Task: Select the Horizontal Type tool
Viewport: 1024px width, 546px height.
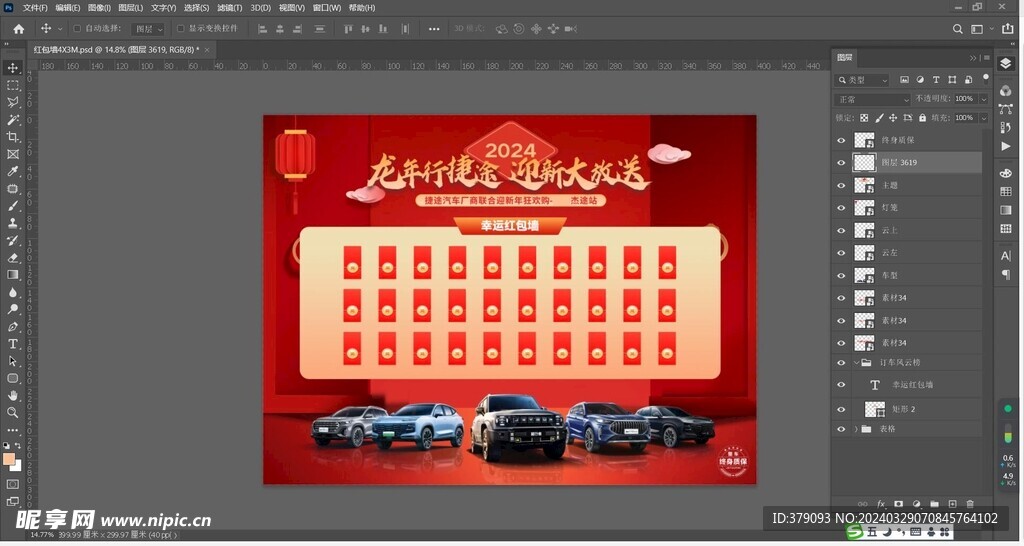Action: (x=12, y=344)
